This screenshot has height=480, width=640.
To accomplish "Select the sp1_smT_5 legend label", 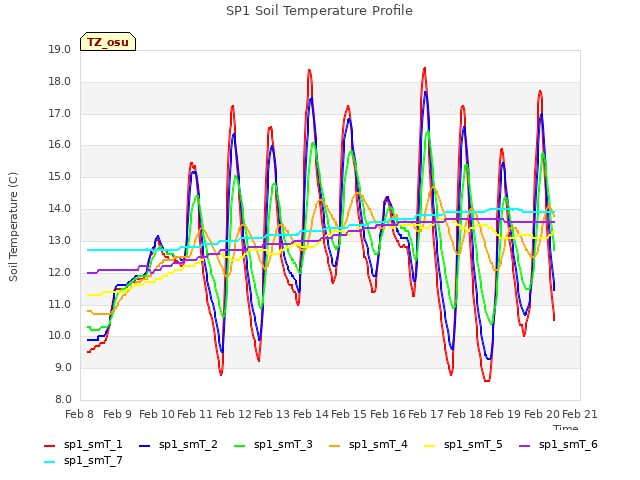I will 473,444.
